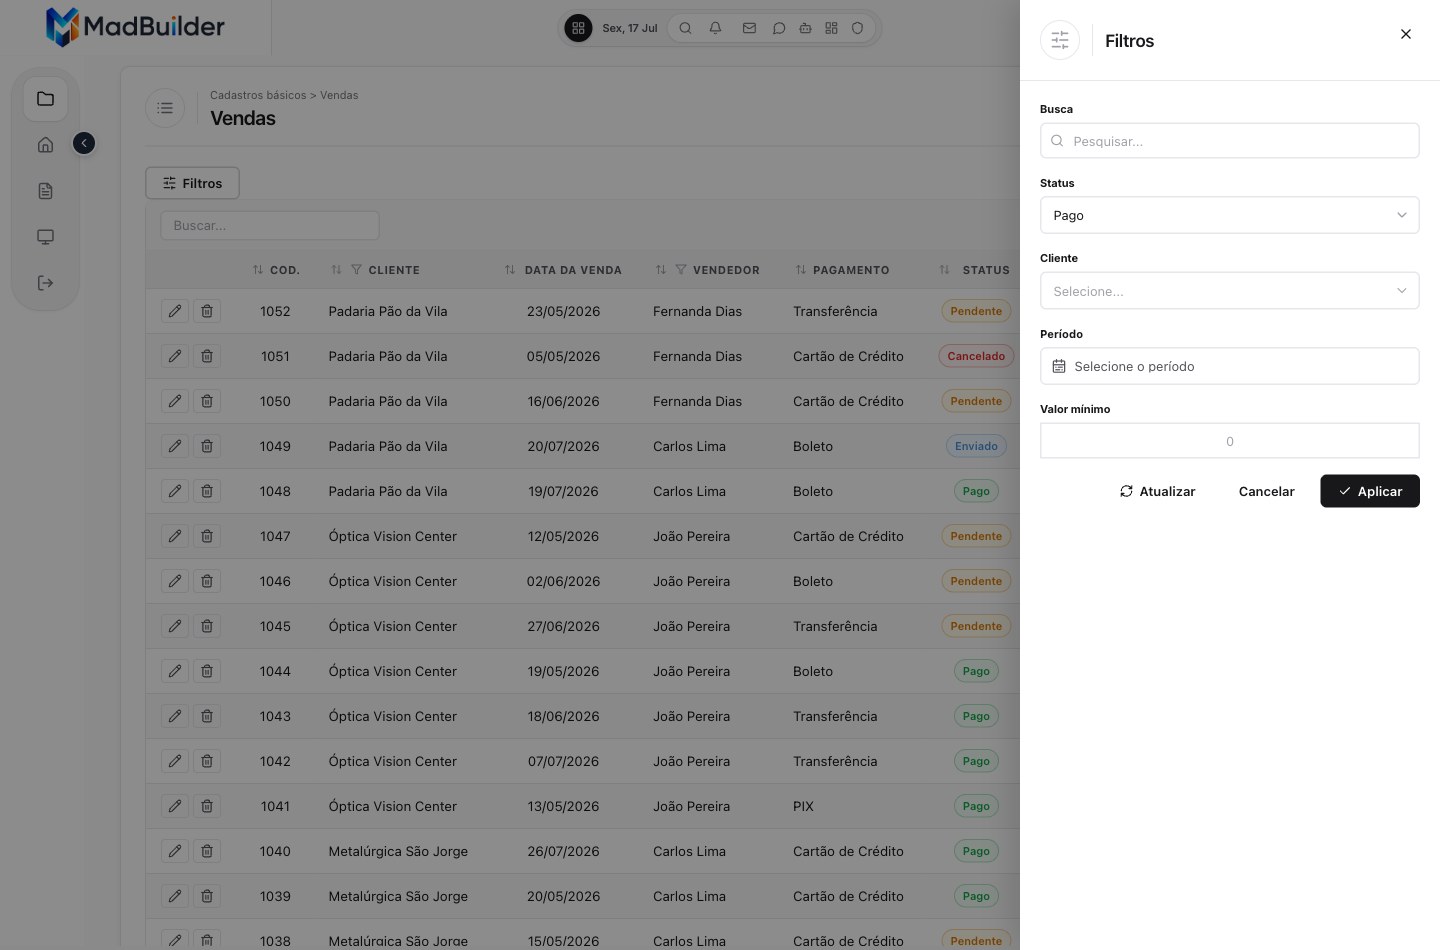
Task: Expand the Cliente Selecione dropdown
Action: pos(1230,291)
